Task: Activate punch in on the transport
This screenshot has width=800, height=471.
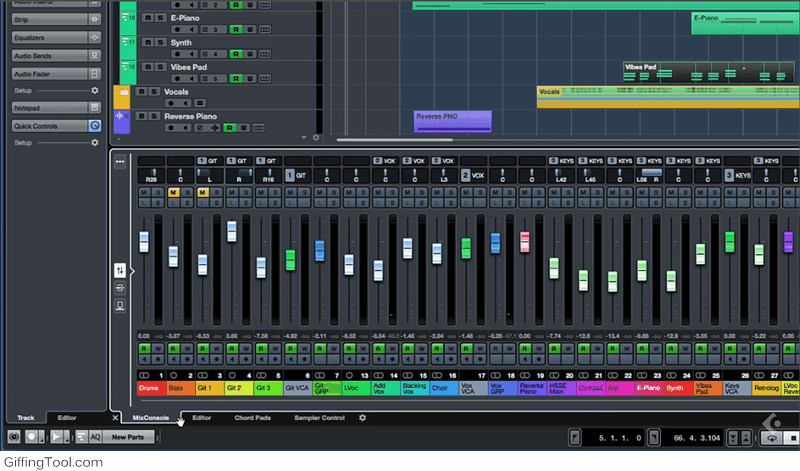Action: 733,438
